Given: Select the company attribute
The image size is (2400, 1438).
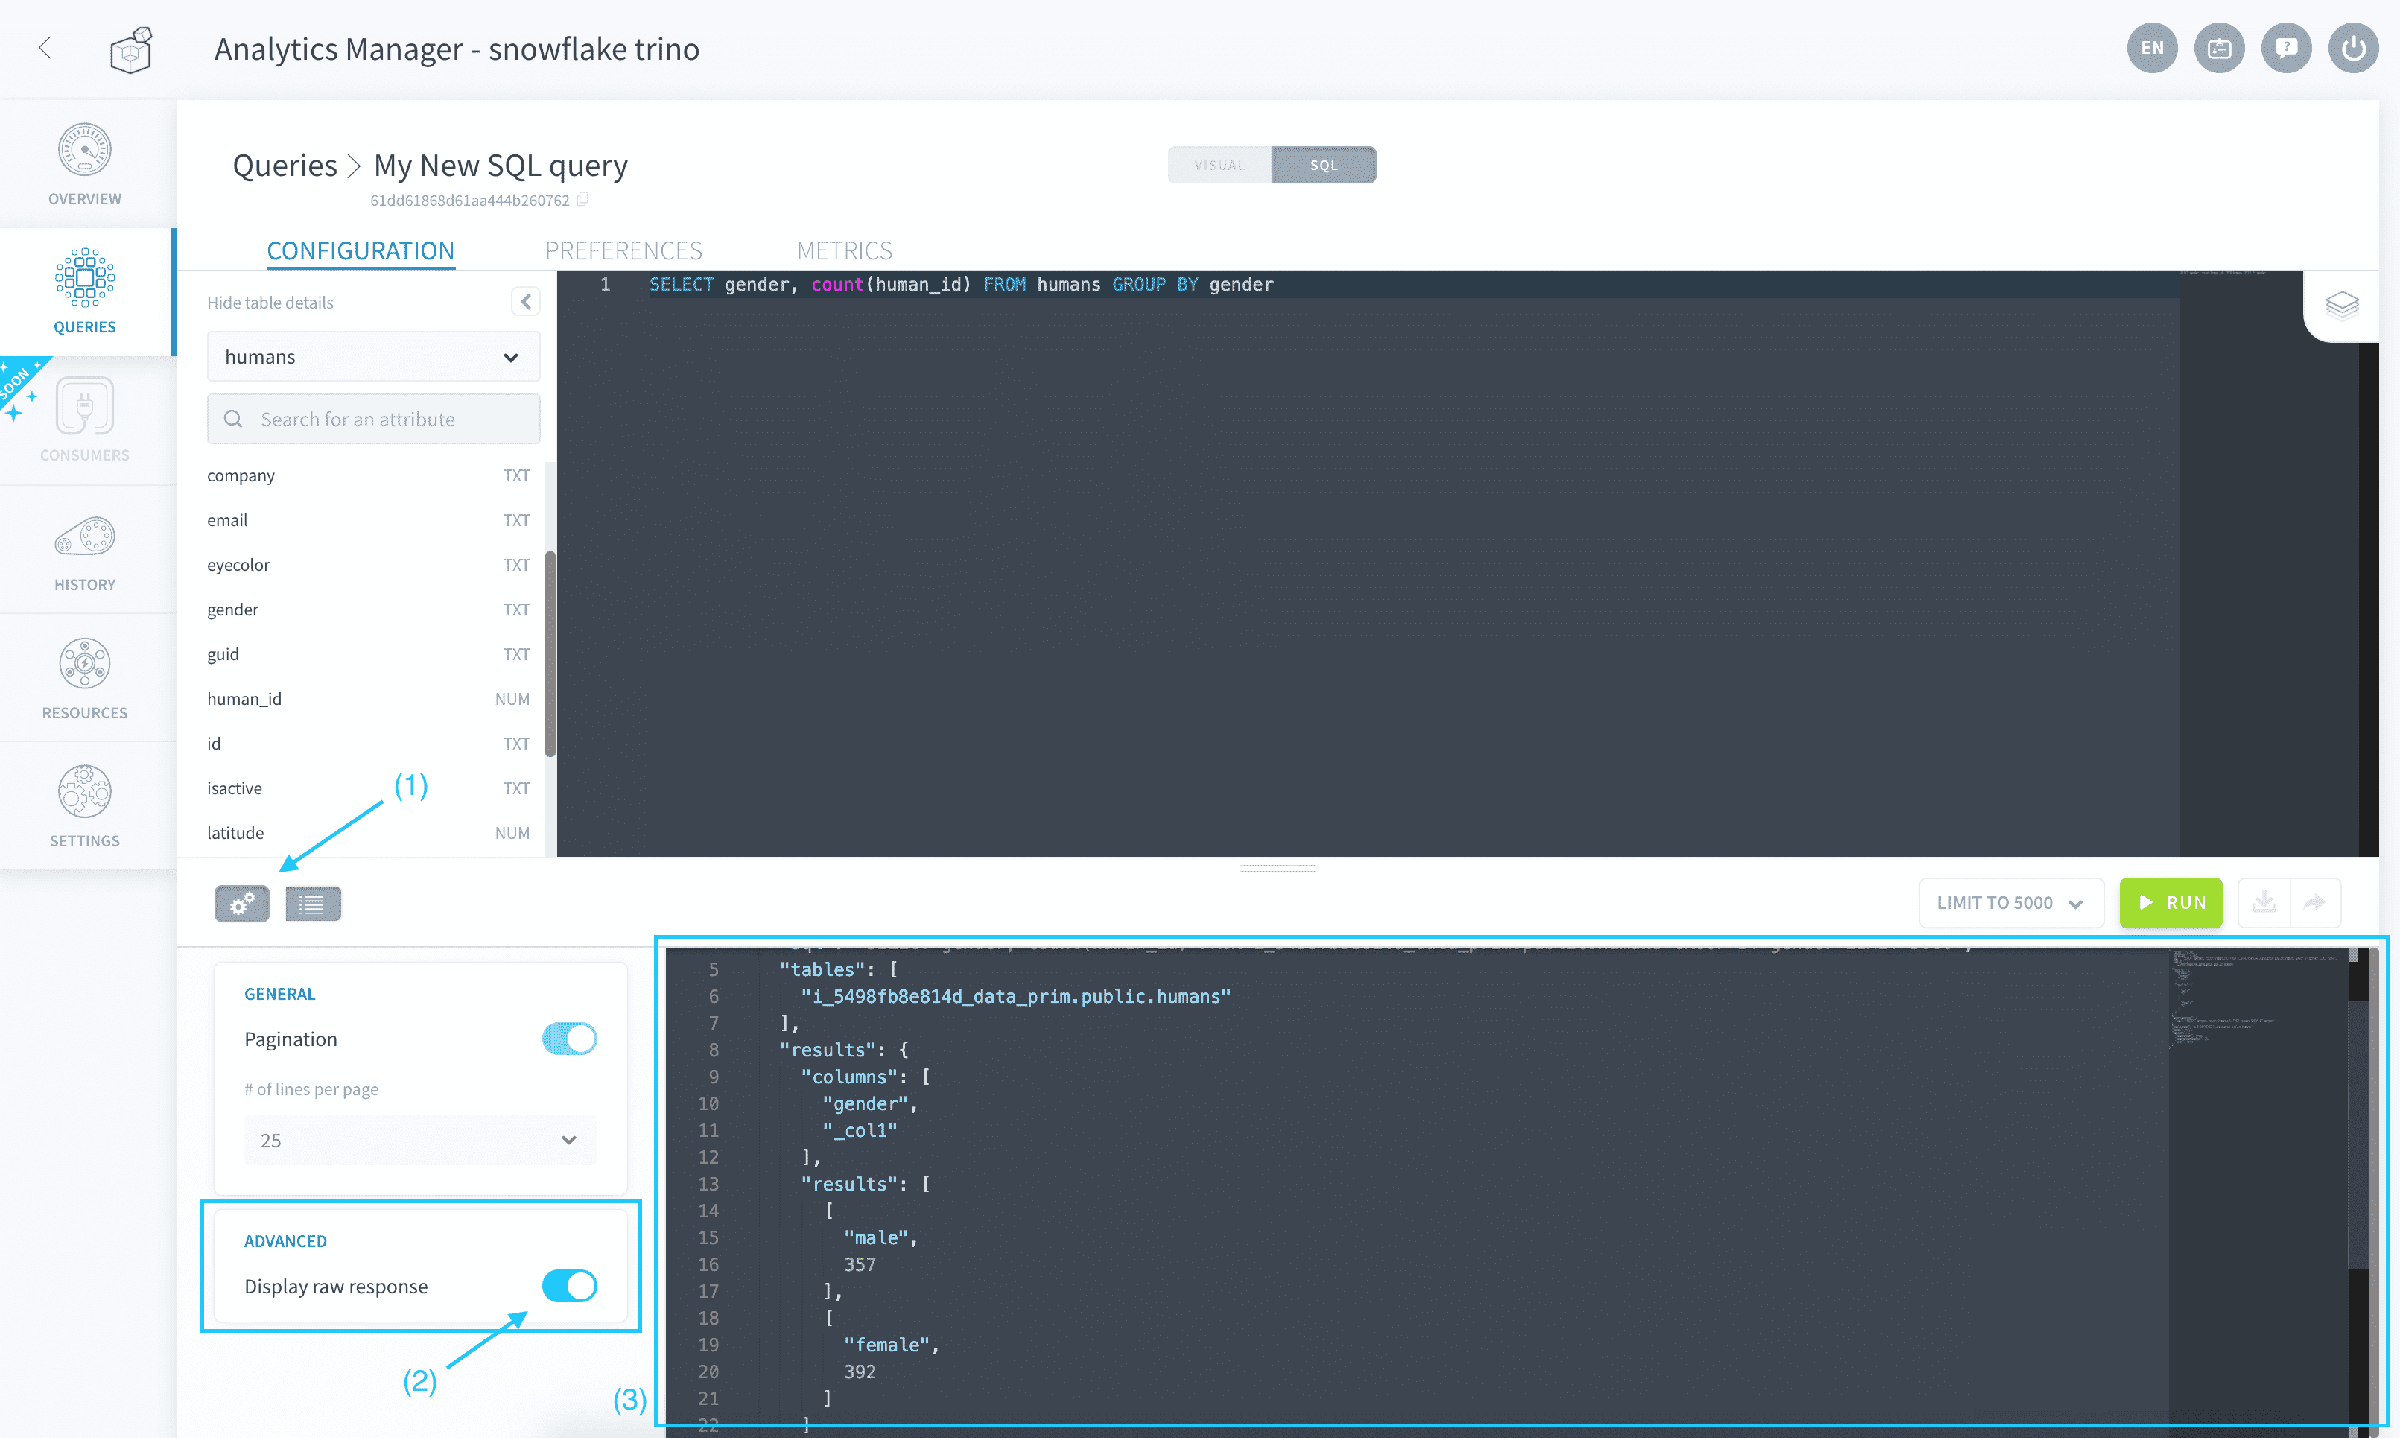Looking at the screenshot, I should point(369,475).
